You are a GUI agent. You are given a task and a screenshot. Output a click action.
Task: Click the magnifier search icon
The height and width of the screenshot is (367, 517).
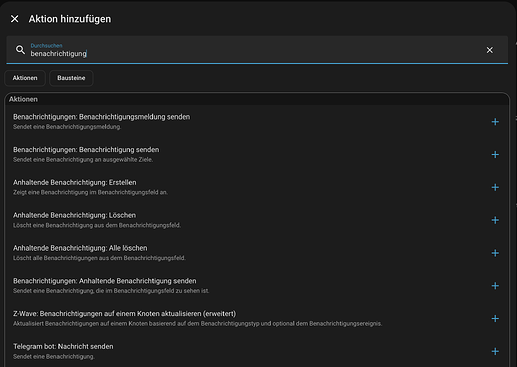[20, 50]
